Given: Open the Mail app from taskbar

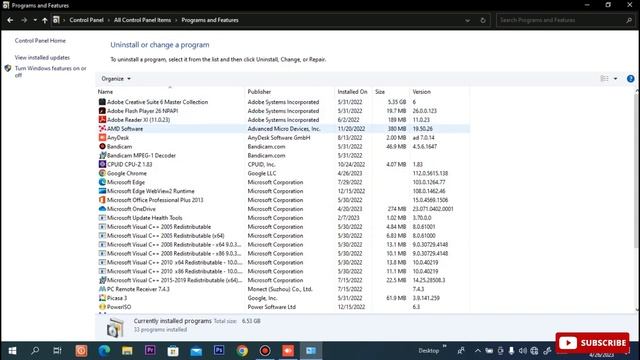Looking at the screenshot, I should coord(196,351).
